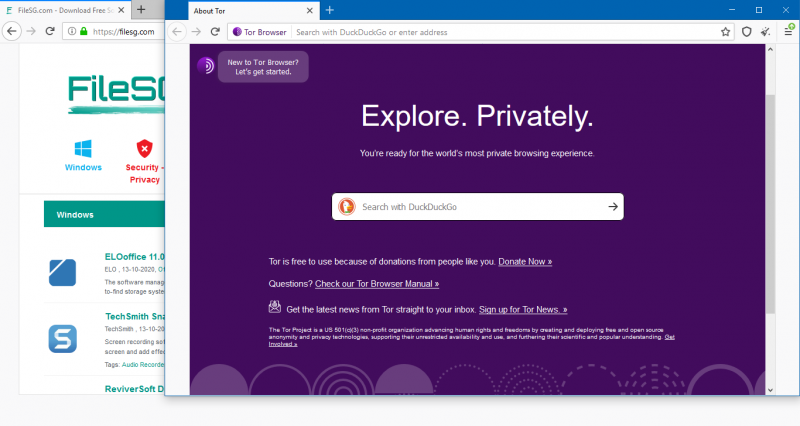
Task: Reload the FileSG page
Action: point(50,31)
